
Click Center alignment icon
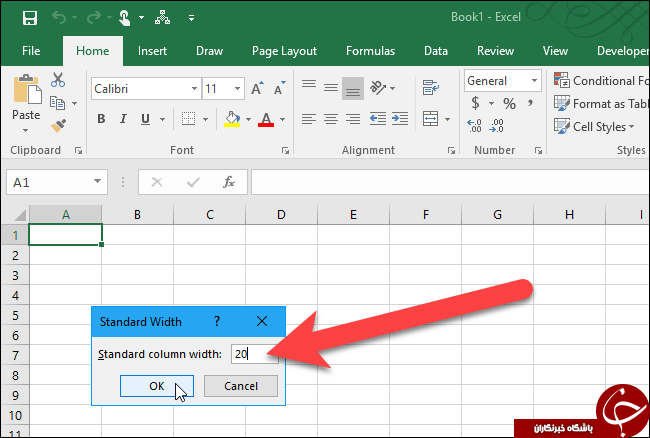click(331, 119)
